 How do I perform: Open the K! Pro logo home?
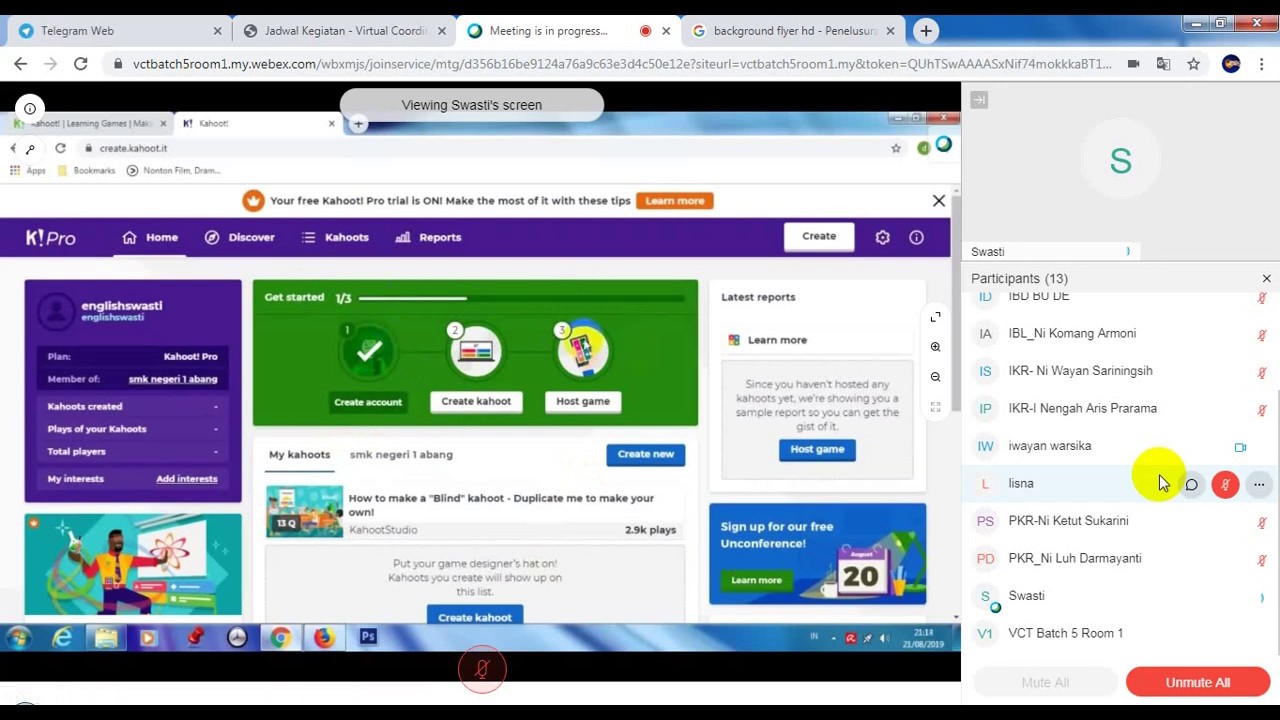(51, 238)
